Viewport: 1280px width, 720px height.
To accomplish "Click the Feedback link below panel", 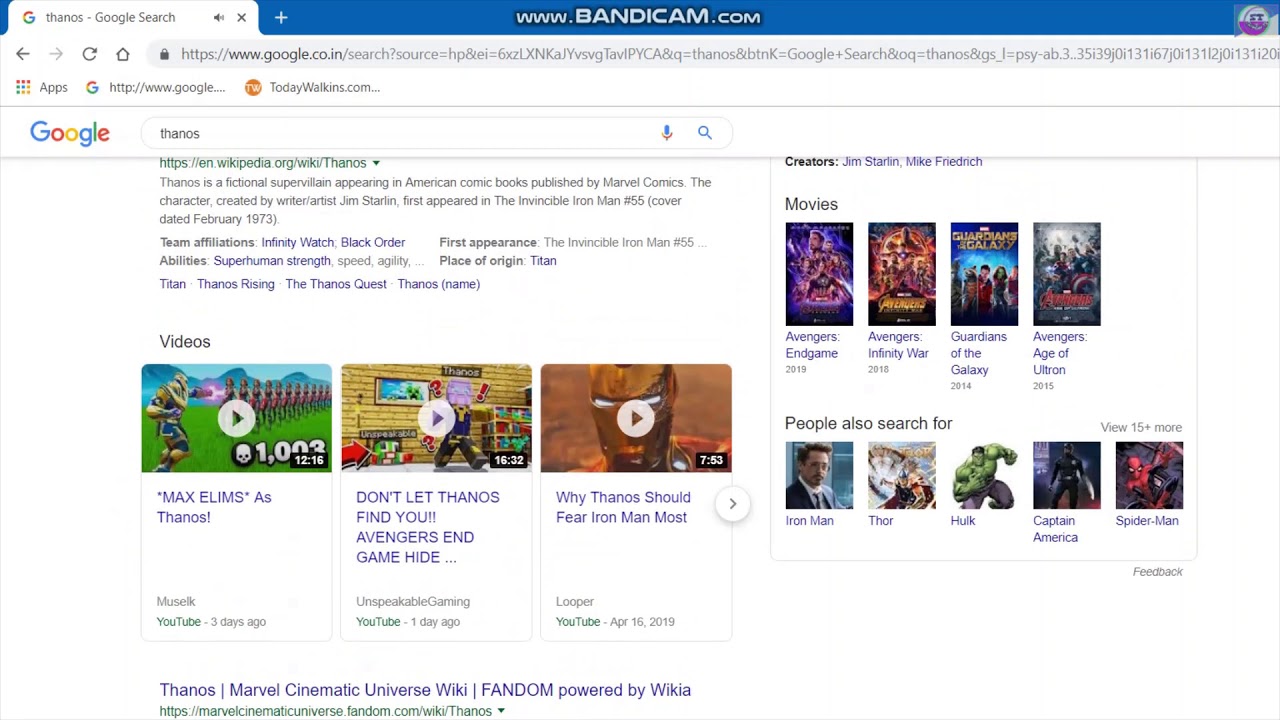I will coord(1157,572).
